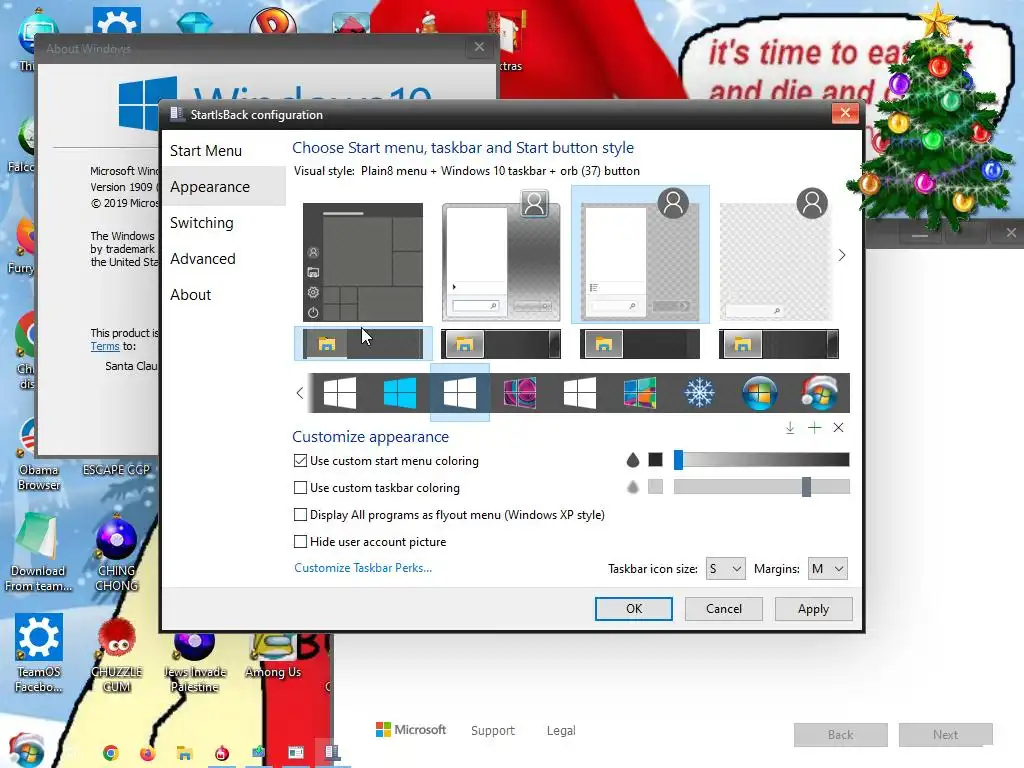Click the Terms link in About Windows
Screen dimensions: 1024x768
pos(104,346)
